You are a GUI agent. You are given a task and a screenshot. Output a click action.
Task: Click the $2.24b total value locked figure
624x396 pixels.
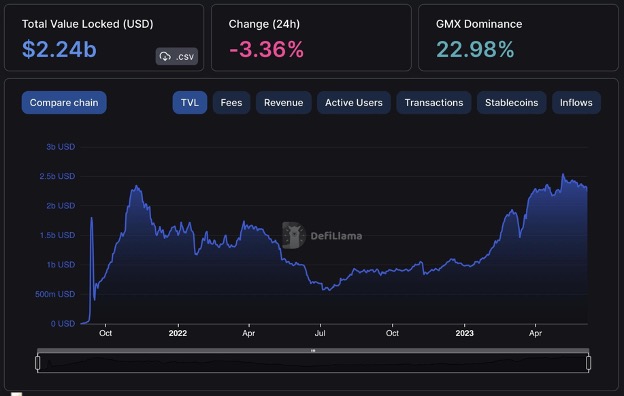tap(59, 49)
